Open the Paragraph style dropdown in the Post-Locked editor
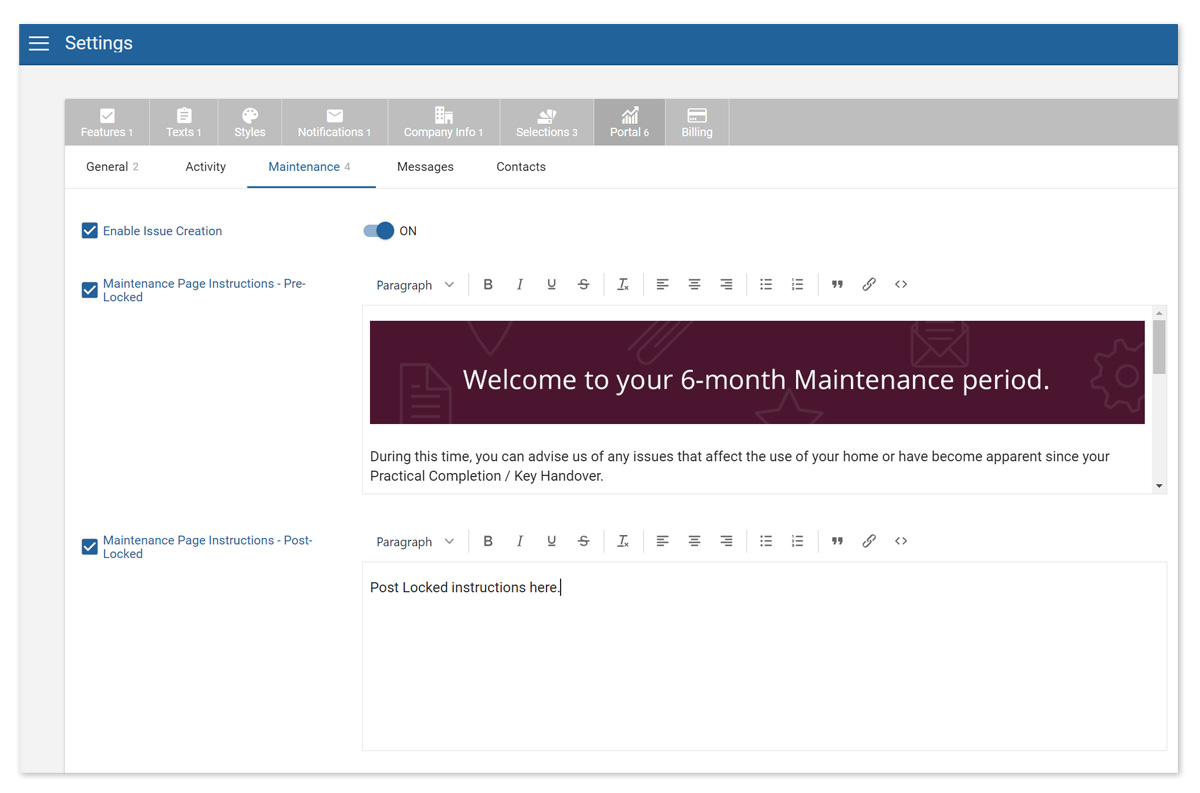Image resolution: width=1200 pixels, height=793 pixels. tap(415, 541)
